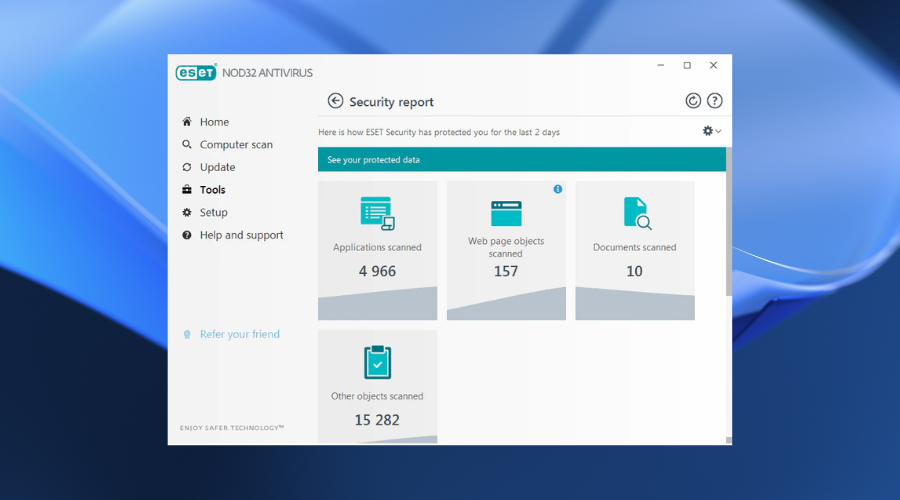Viewport: 900px width, 500px height.
Task: Click the Computer scan magnifier icon
Action: point(187,144)
